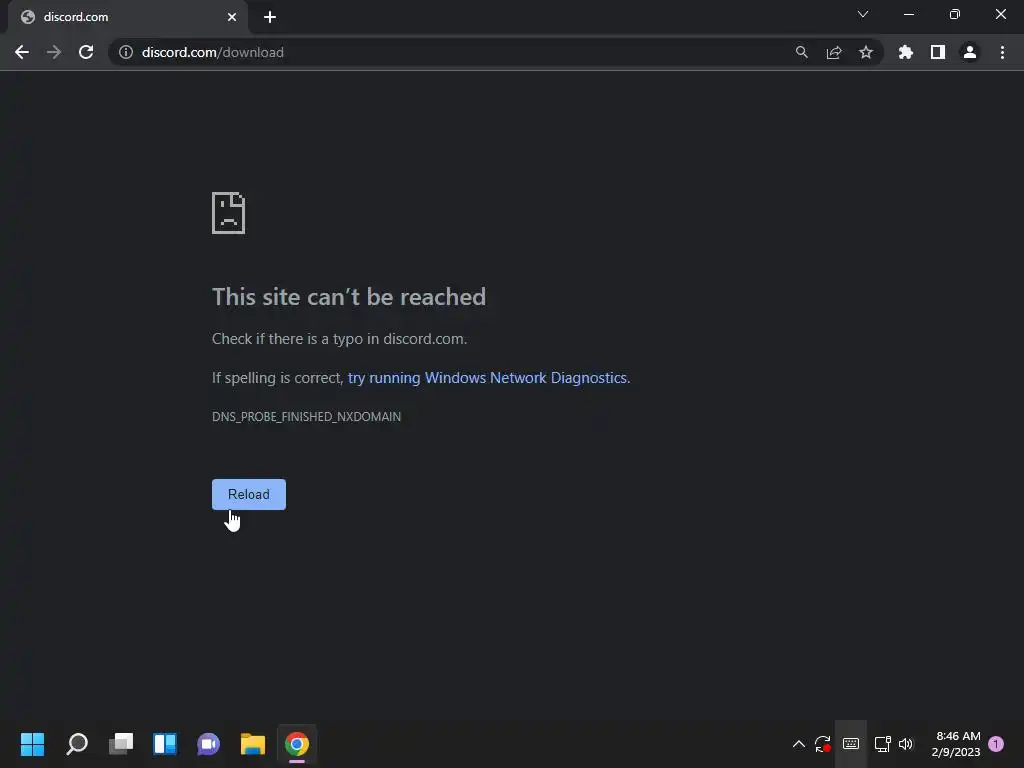1024x768 pixels.
Task: Select the DNS_PROBE_FINISHED_NXDOMAIN error code
Action: (306, 417)
